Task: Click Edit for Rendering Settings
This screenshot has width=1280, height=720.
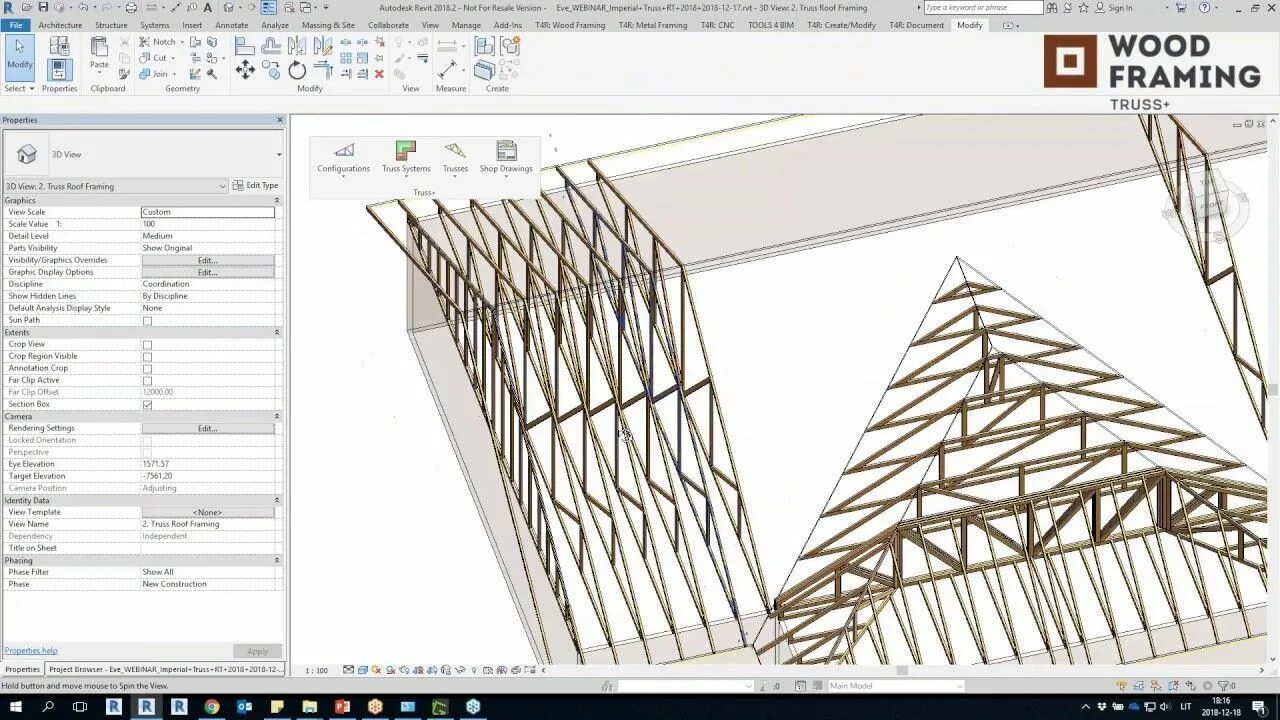Action: coord(208,428)
